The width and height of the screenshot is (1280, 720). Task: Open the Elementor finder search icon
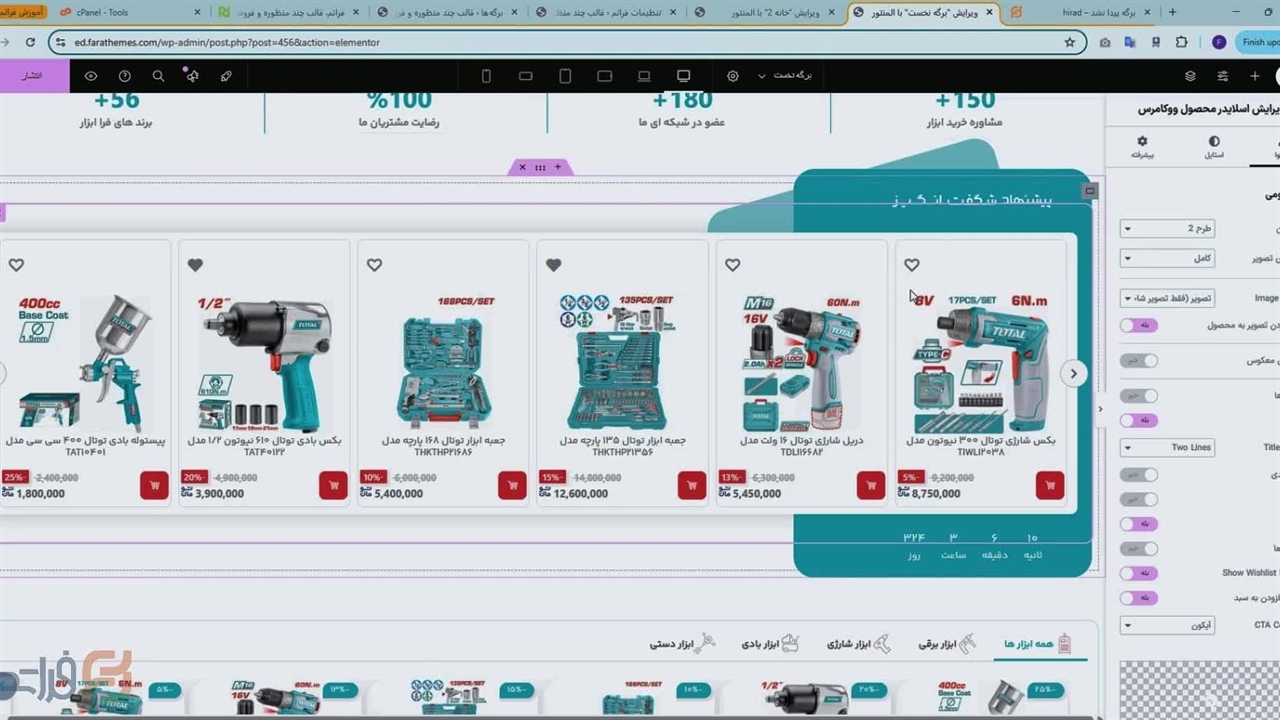pyautogui.click(x=158, y=76)
